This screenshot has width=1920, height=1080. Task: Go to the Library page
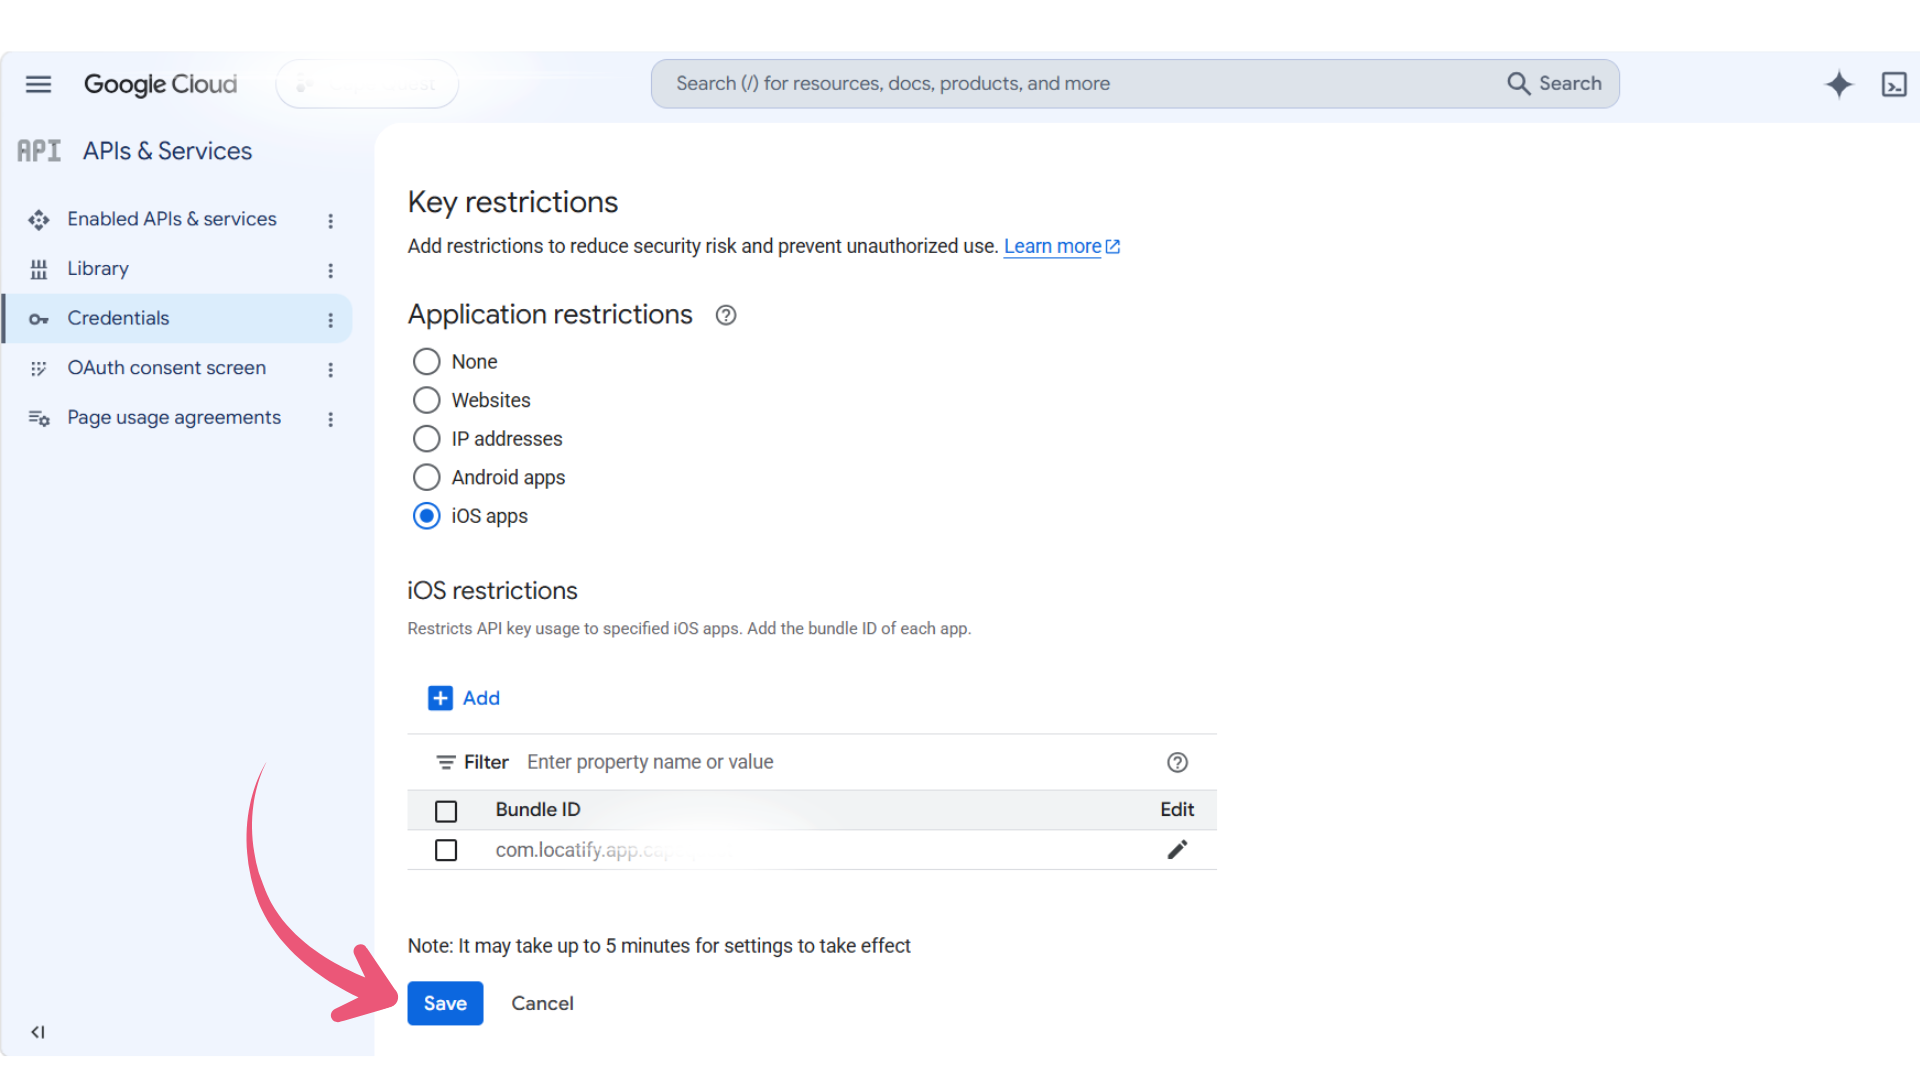[98, 269]
